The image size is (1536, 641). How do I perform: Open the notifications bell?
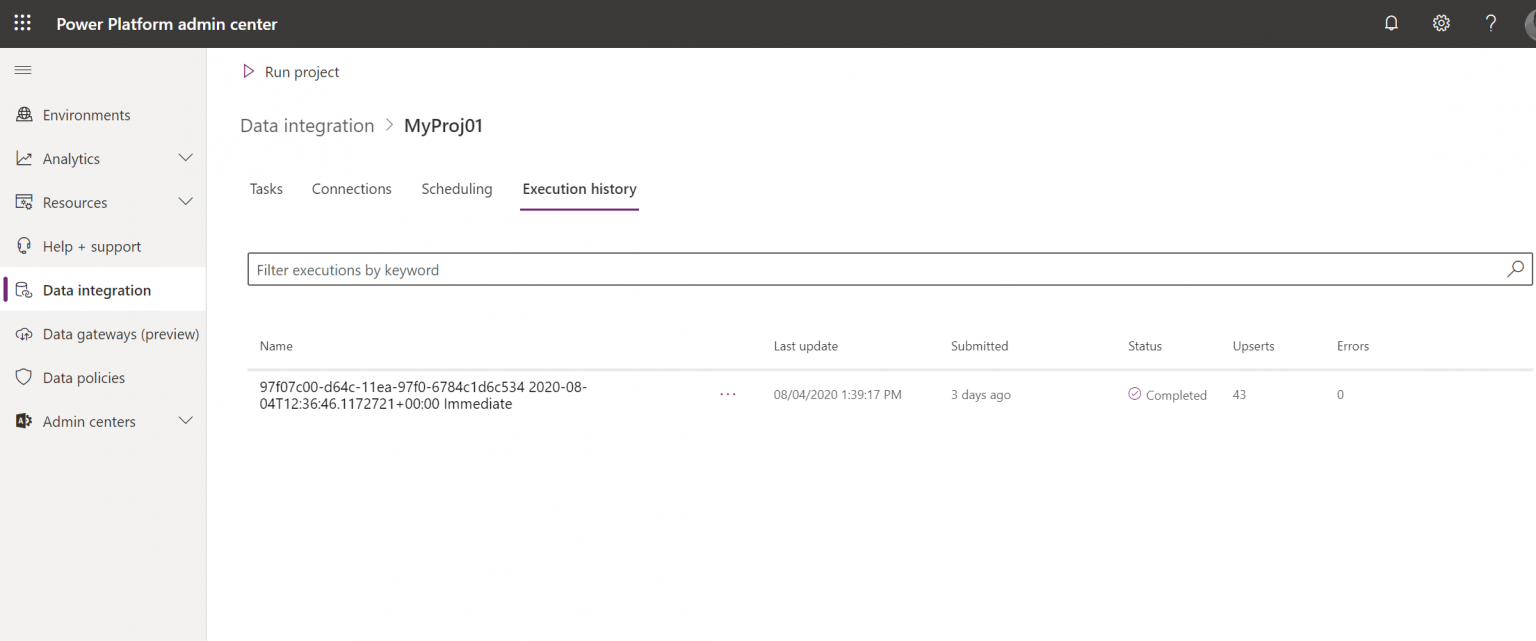point(1391,22)
